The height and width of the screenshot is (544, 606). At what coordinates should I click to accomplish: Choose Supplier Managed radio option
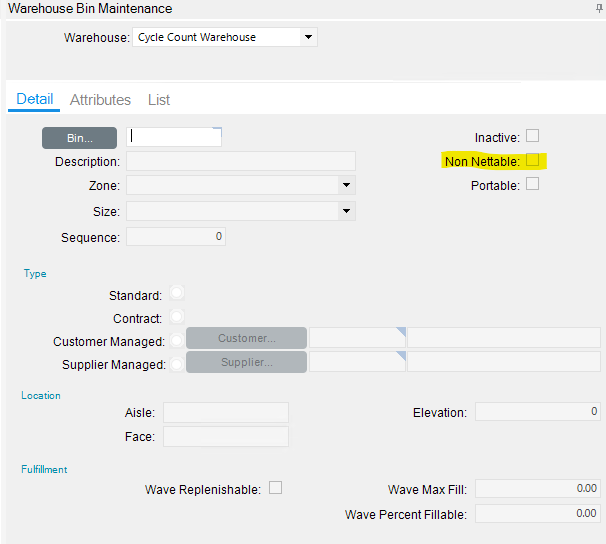tap(177, 364)
